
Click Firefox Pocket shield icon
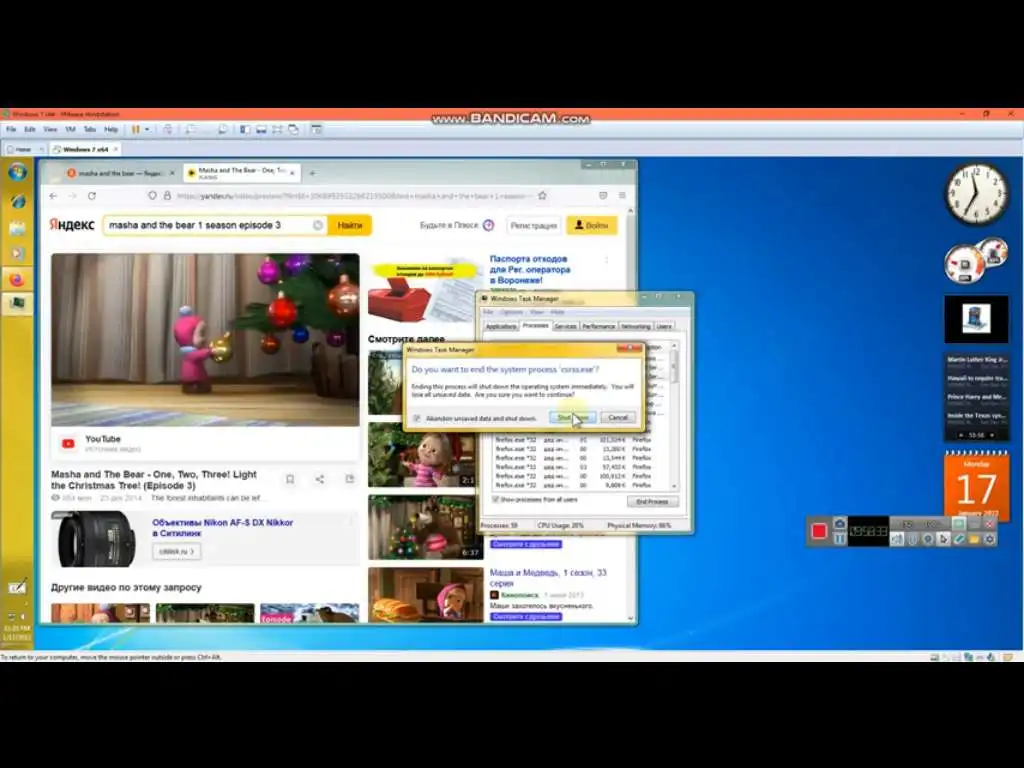tap(603, 195)
